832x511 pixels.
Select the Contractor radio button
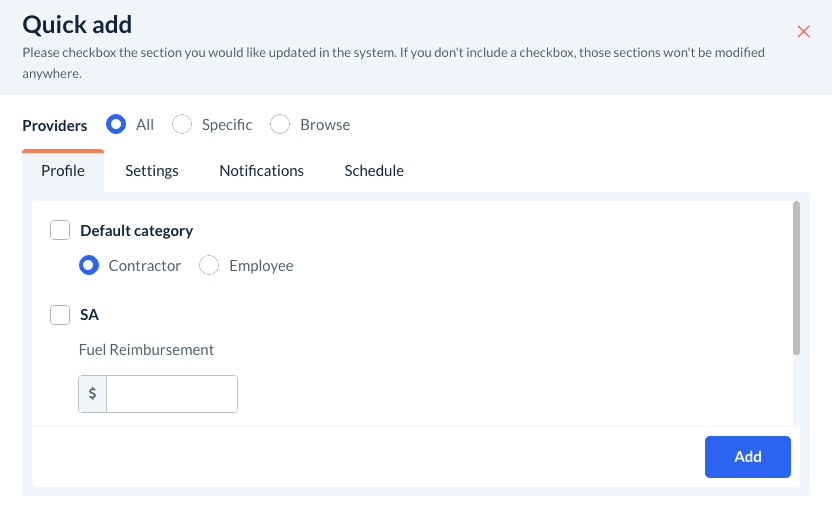[89, 266]
